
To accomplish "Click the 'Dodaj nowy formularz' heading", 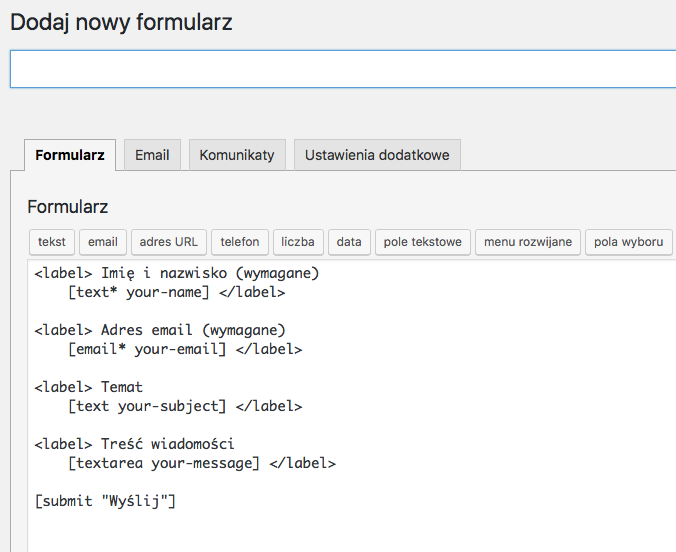I will 121,22.
